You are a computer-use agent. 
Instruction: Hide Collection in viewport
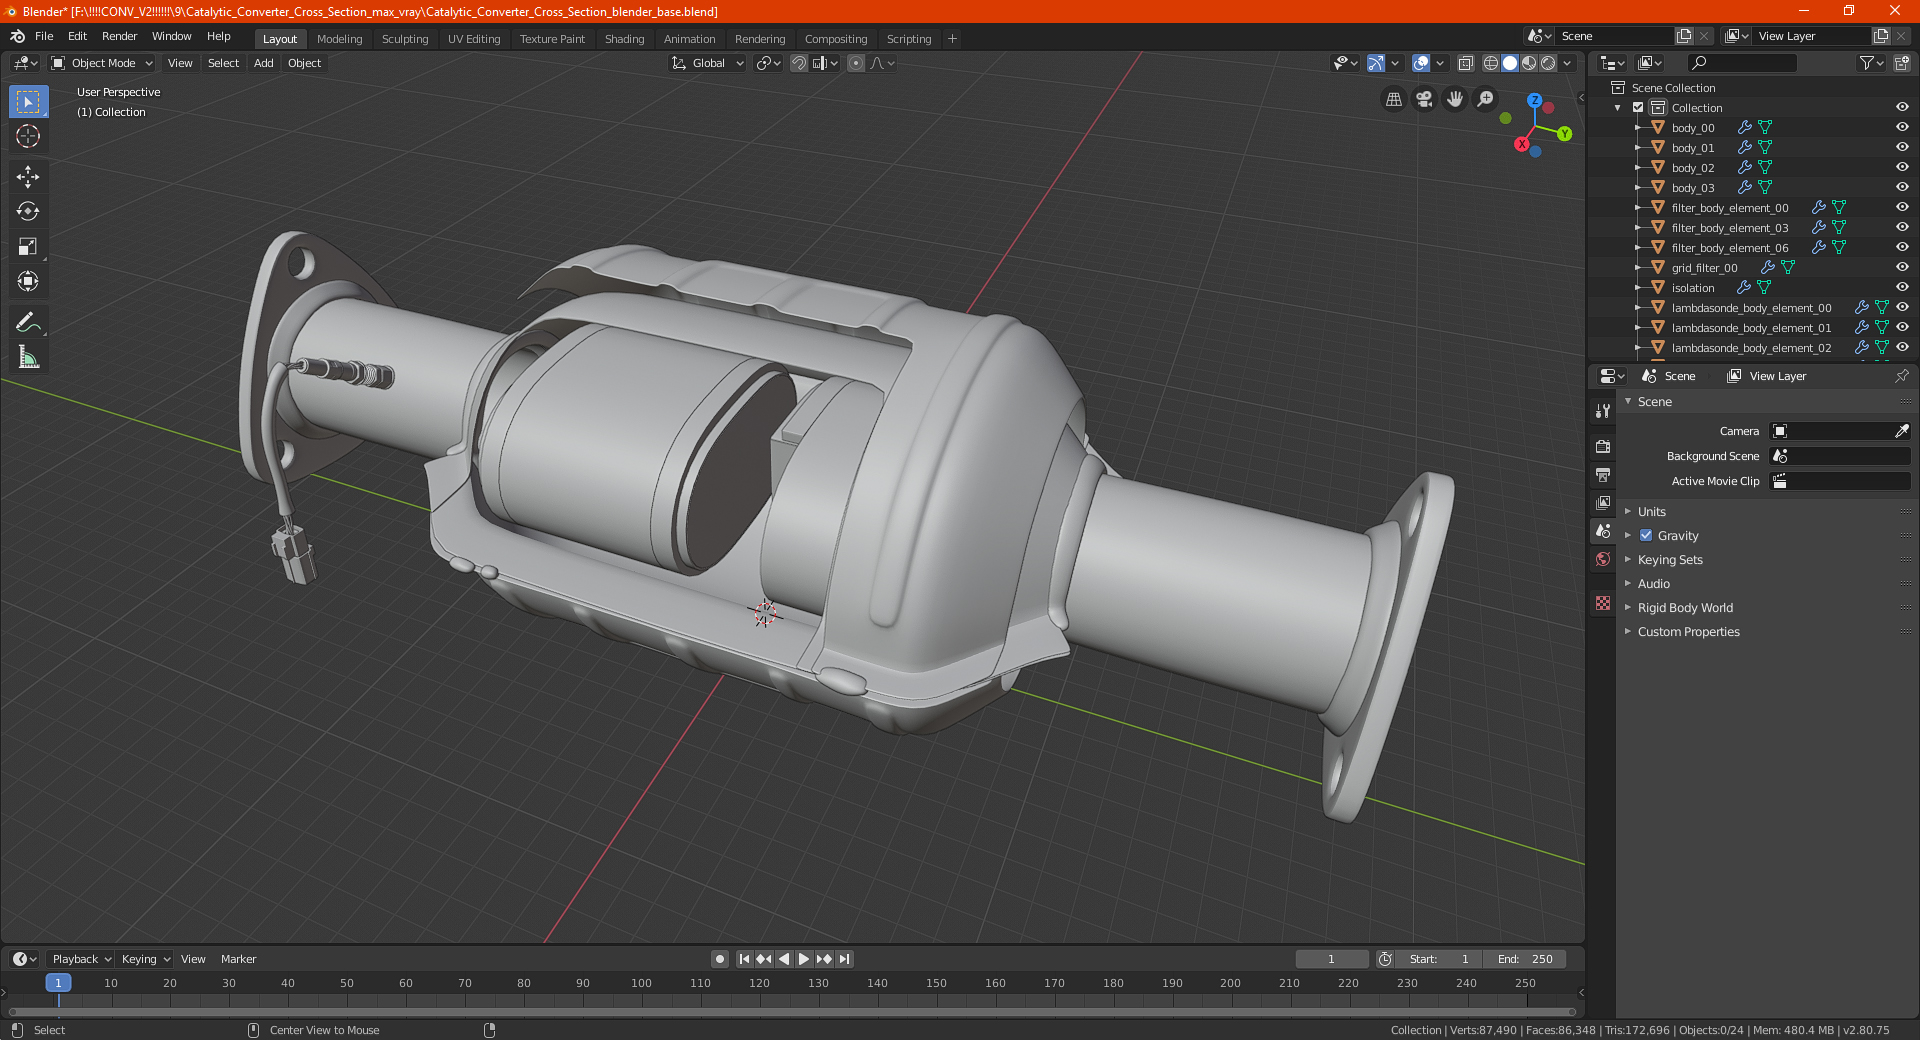coord(1902,107)
